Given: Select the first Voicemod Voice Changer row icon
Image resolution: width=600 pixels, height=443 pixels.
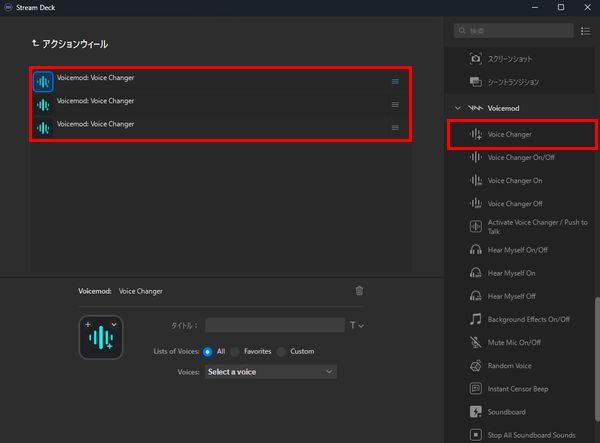Looking at the screenshot, I should [x=43, y=81].
